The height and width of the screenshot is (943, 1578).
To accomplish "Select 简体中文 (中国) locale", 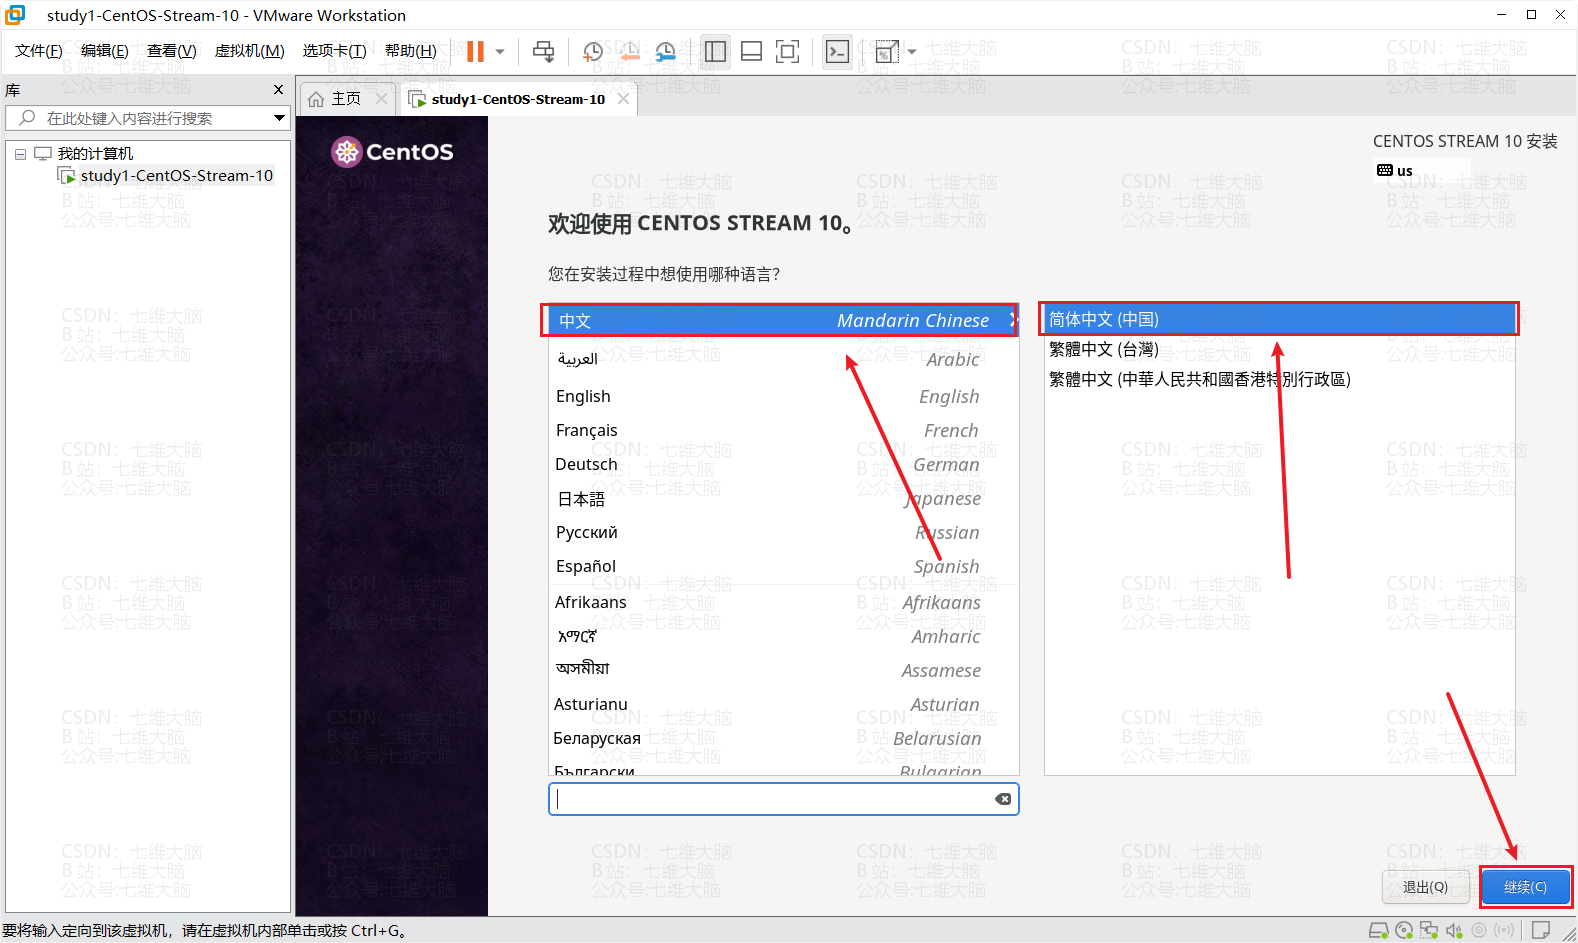I will 1279,319.
